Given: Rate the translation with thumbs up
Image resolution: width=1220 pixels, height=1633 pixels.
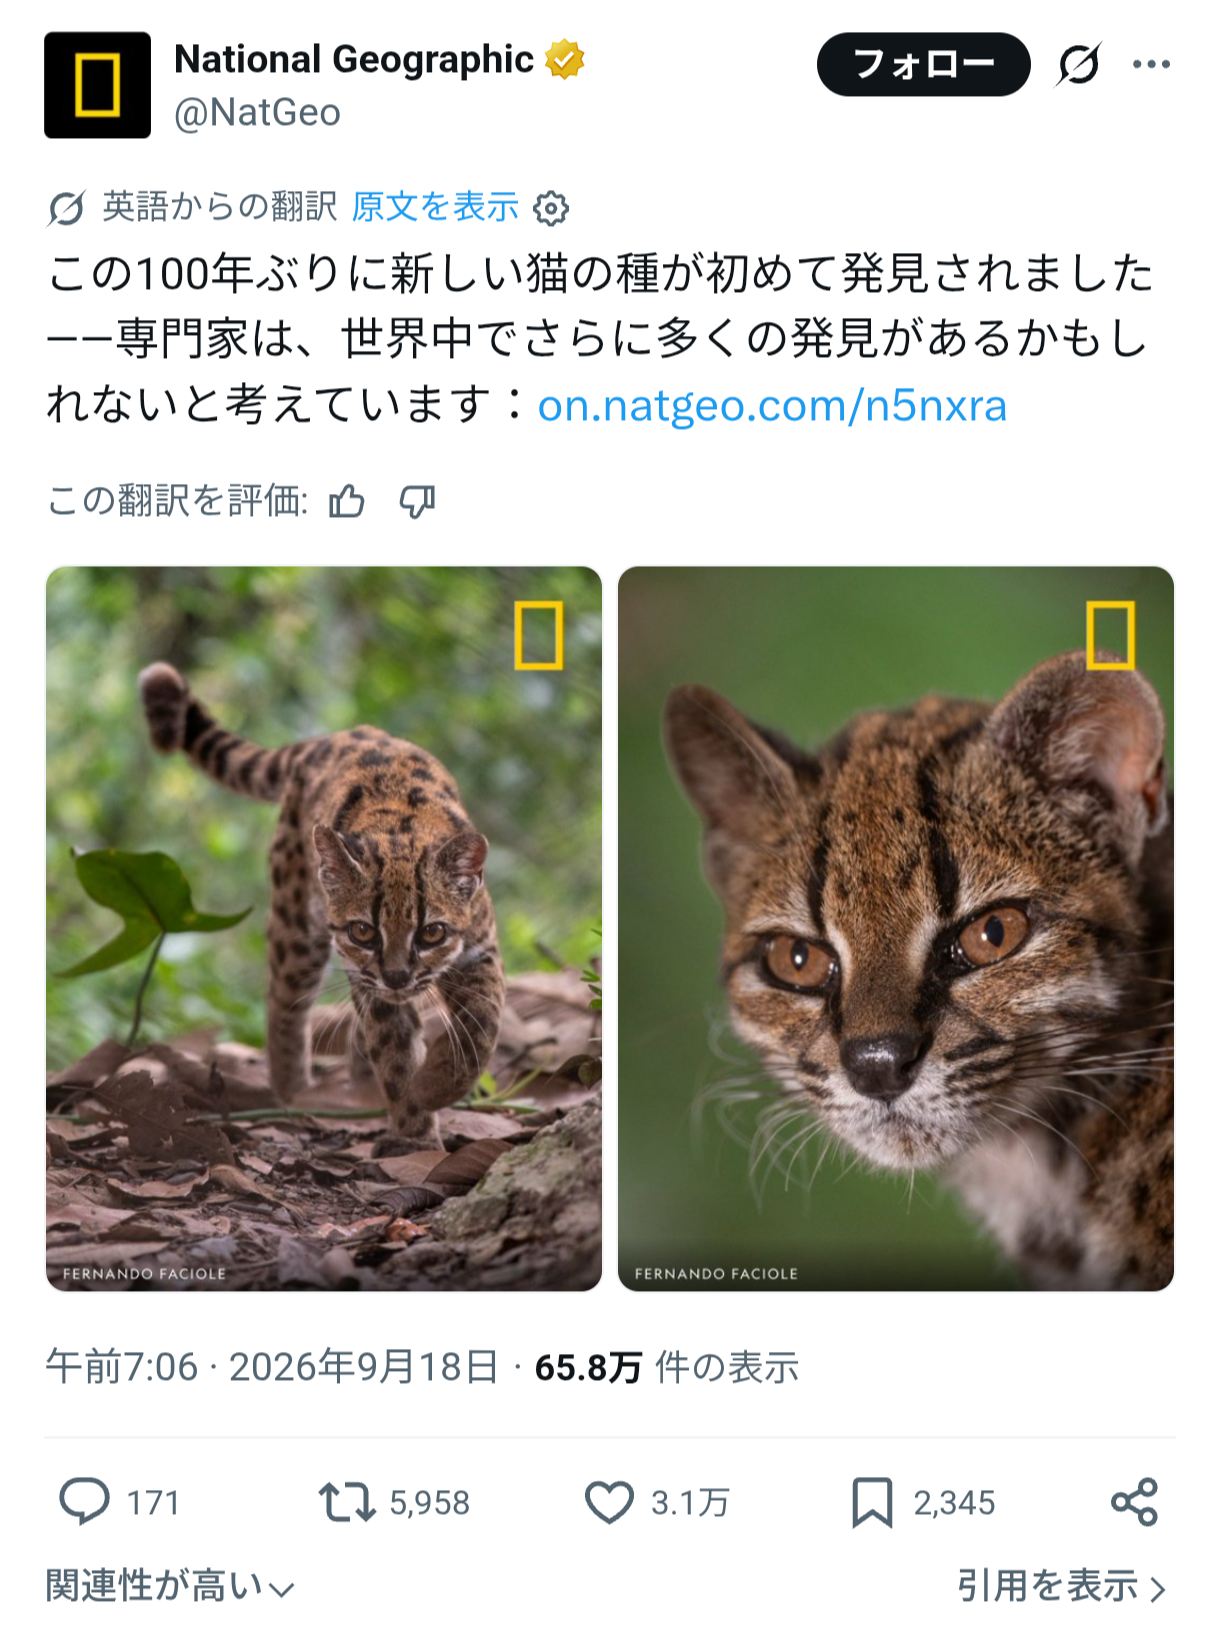Looking at the screenshot, I should [347, 501].
